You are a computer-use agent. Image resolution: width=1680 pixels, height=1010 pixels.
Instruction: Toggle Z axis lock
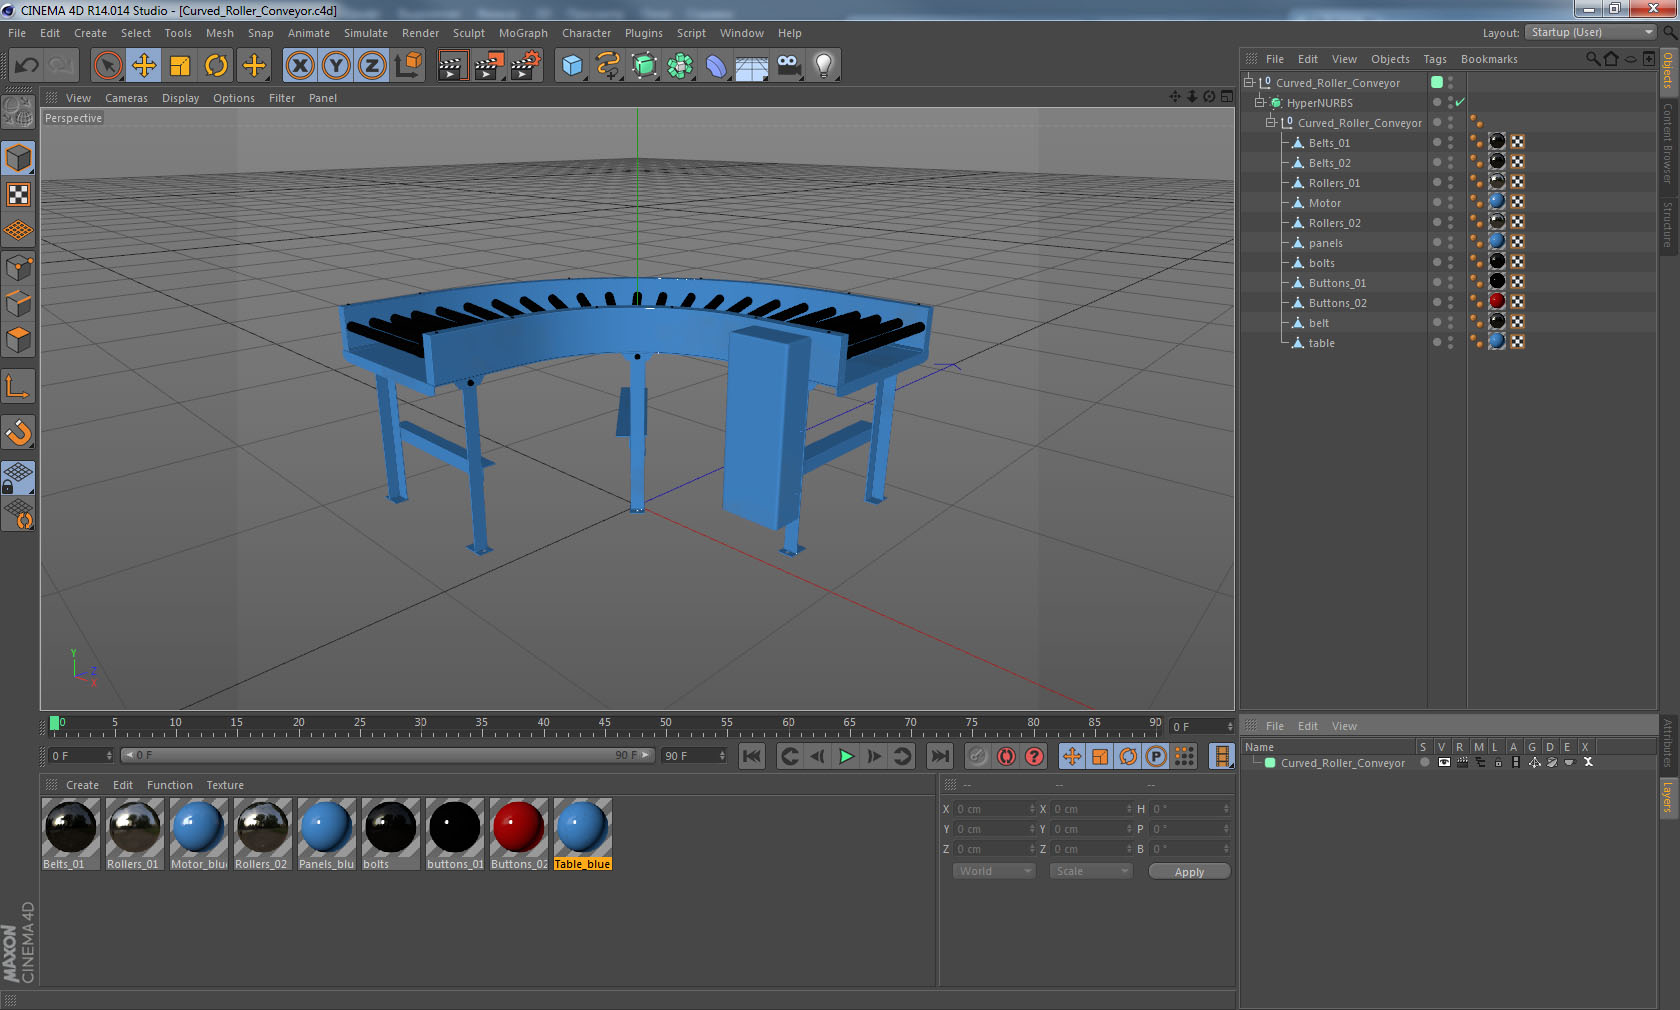372,66
